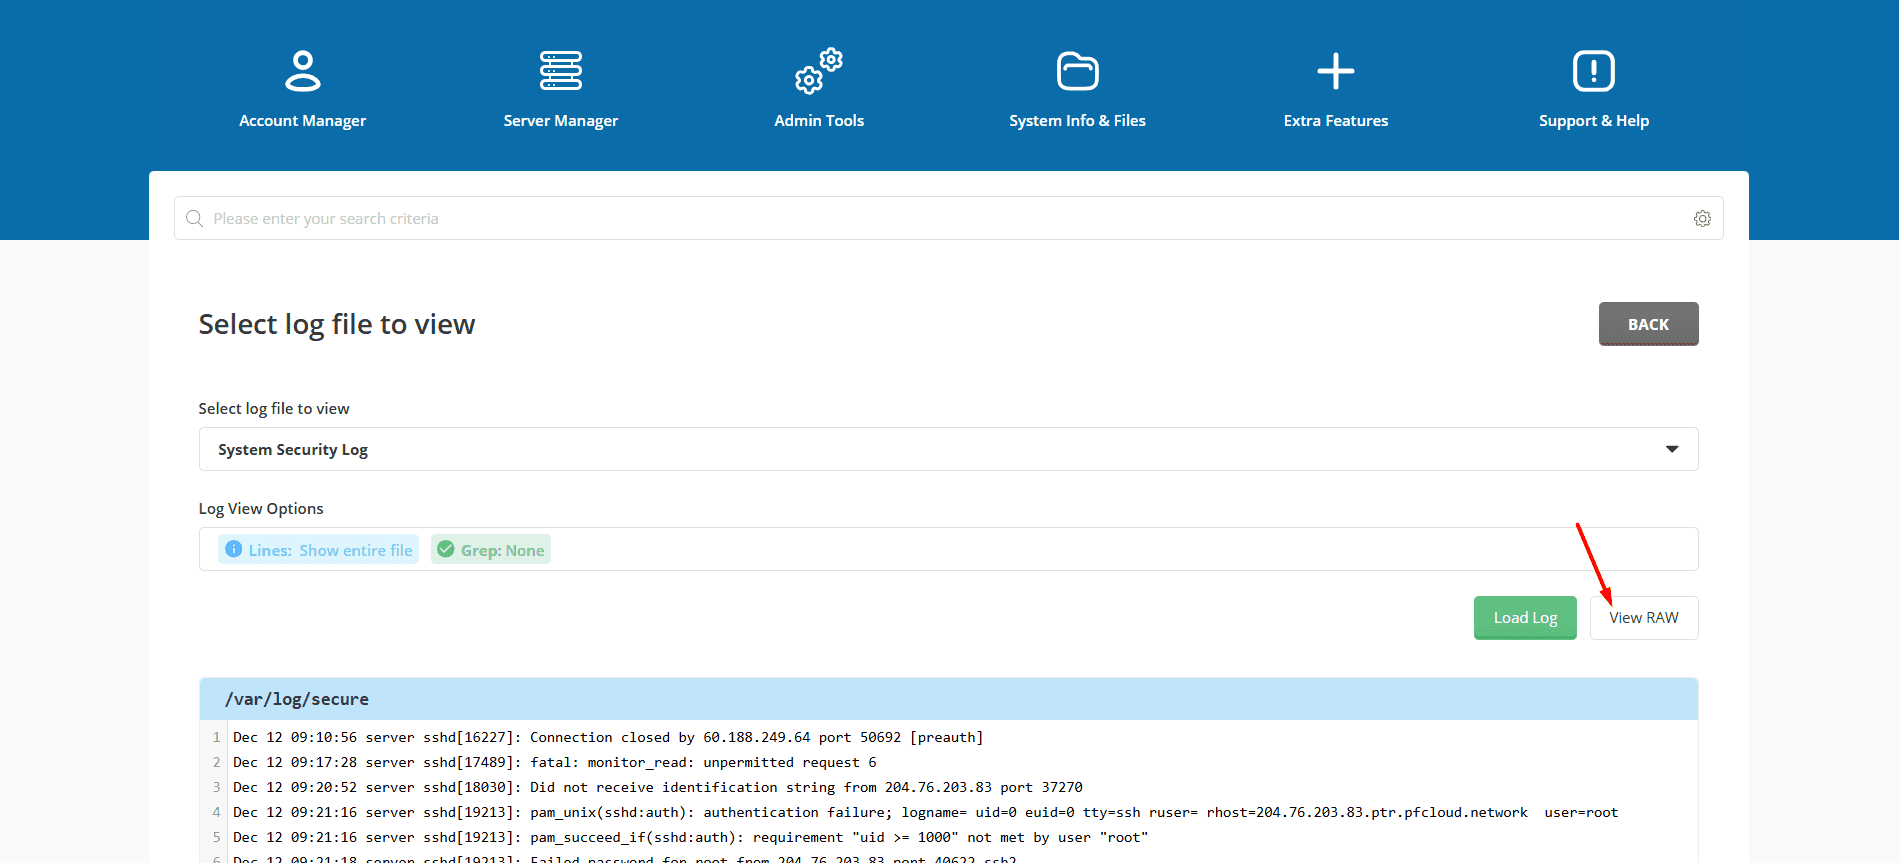Click the Extra Features plus icon

pos(1335,71)
